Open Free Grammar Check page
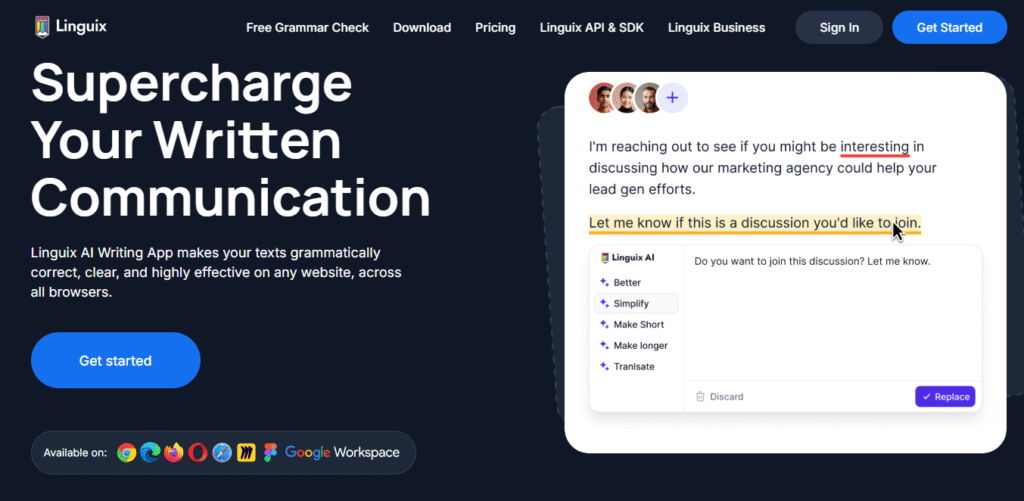 (x=308, y=27)
